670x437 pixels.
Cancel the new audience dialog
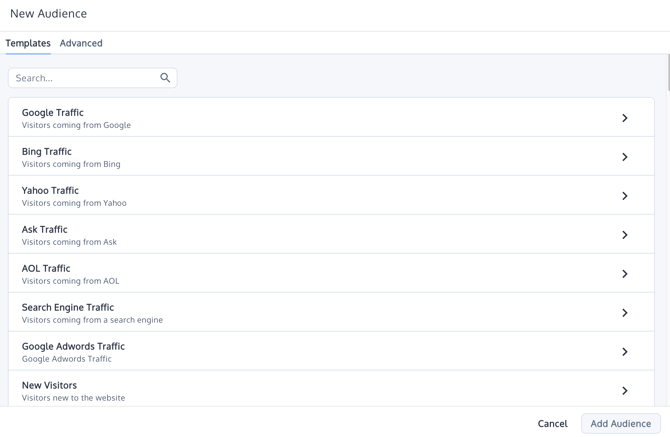click(552, 423)
